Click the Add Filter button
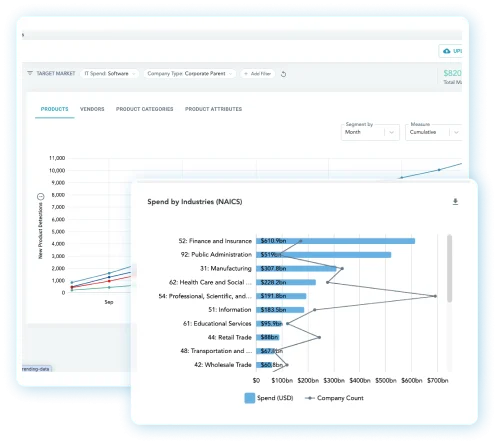The height and width of the screenshot is (445, 498). pyautogui.click(x=258, y=74)
